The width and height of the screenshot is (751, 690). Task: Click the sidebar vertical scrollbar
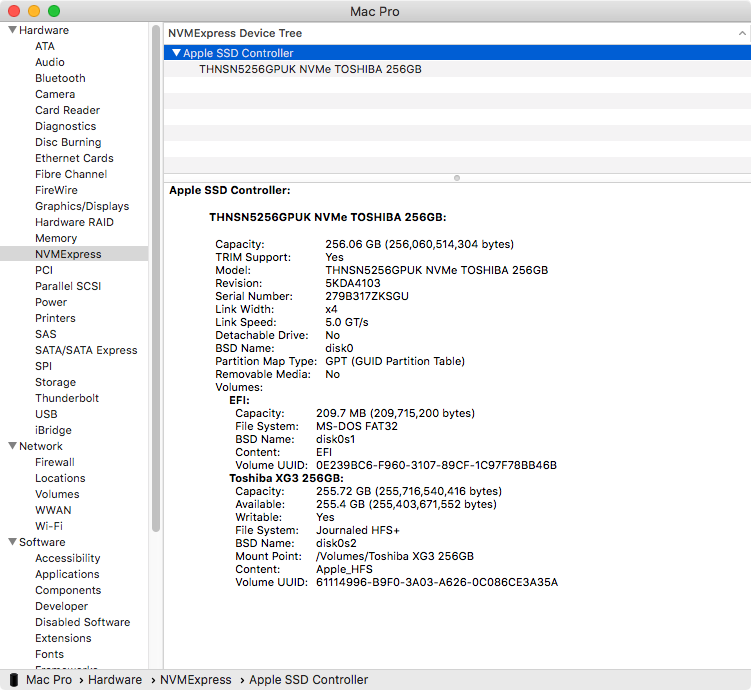[156, 279]
